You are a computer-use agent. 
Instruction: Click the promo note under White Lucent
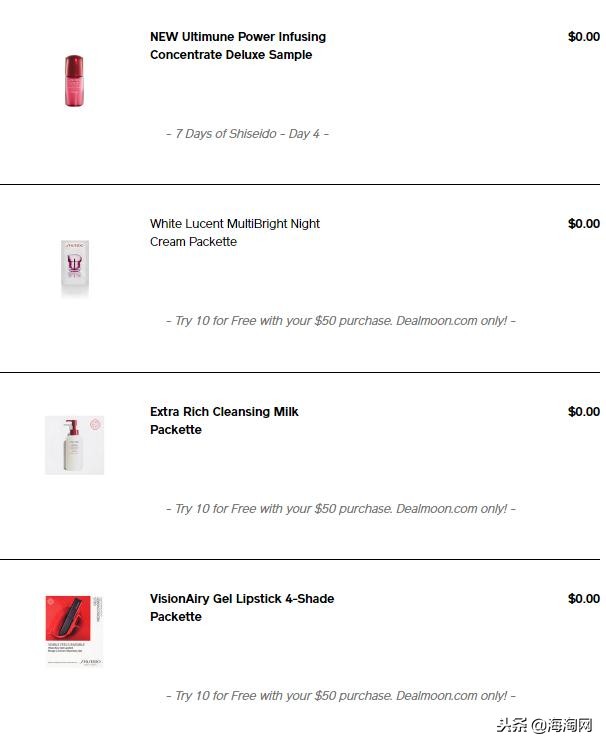click(340, 321)
